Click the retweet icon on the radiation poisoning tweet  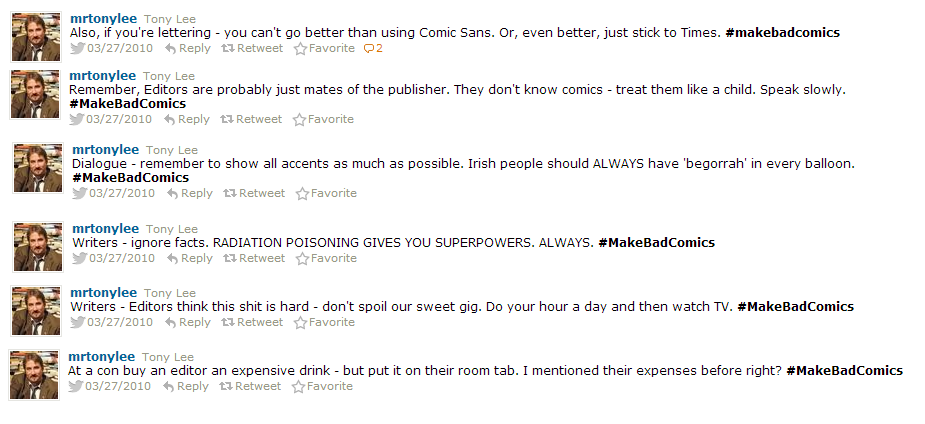(229, 258)
